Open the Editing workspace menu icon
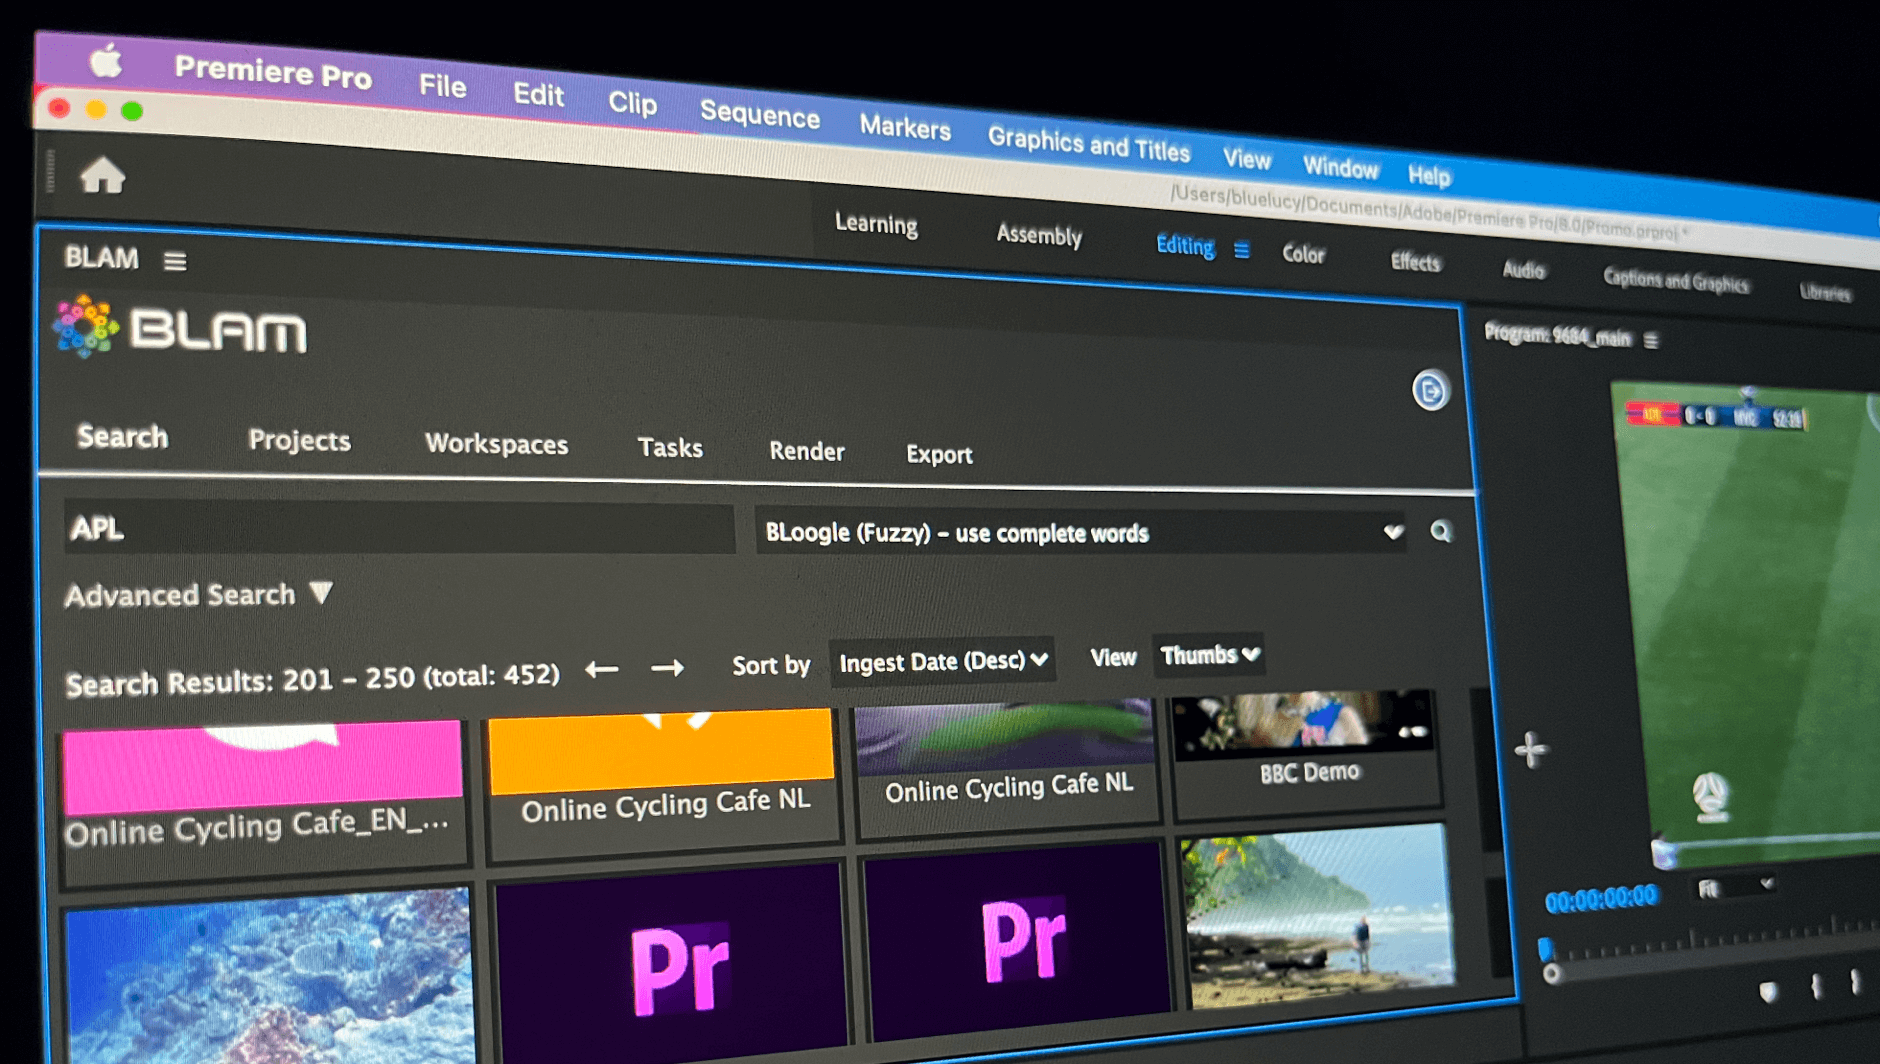The height and width of the screenshot is (1064, 1880). (x=1241, y=250)
